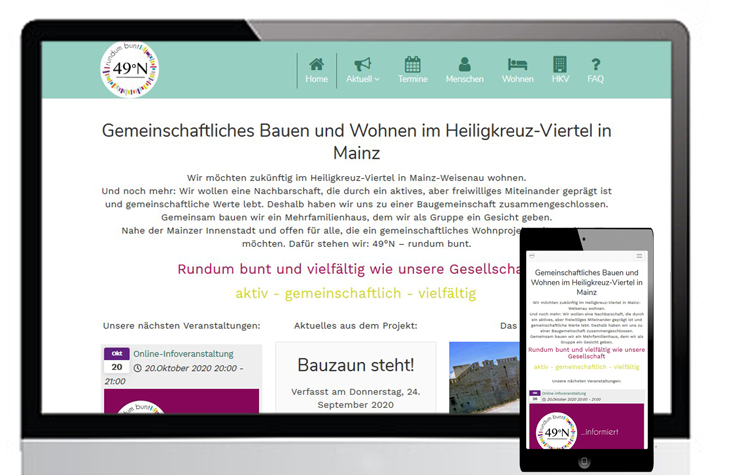Open the hamburger menu on the tablet

tap(640, 256)
